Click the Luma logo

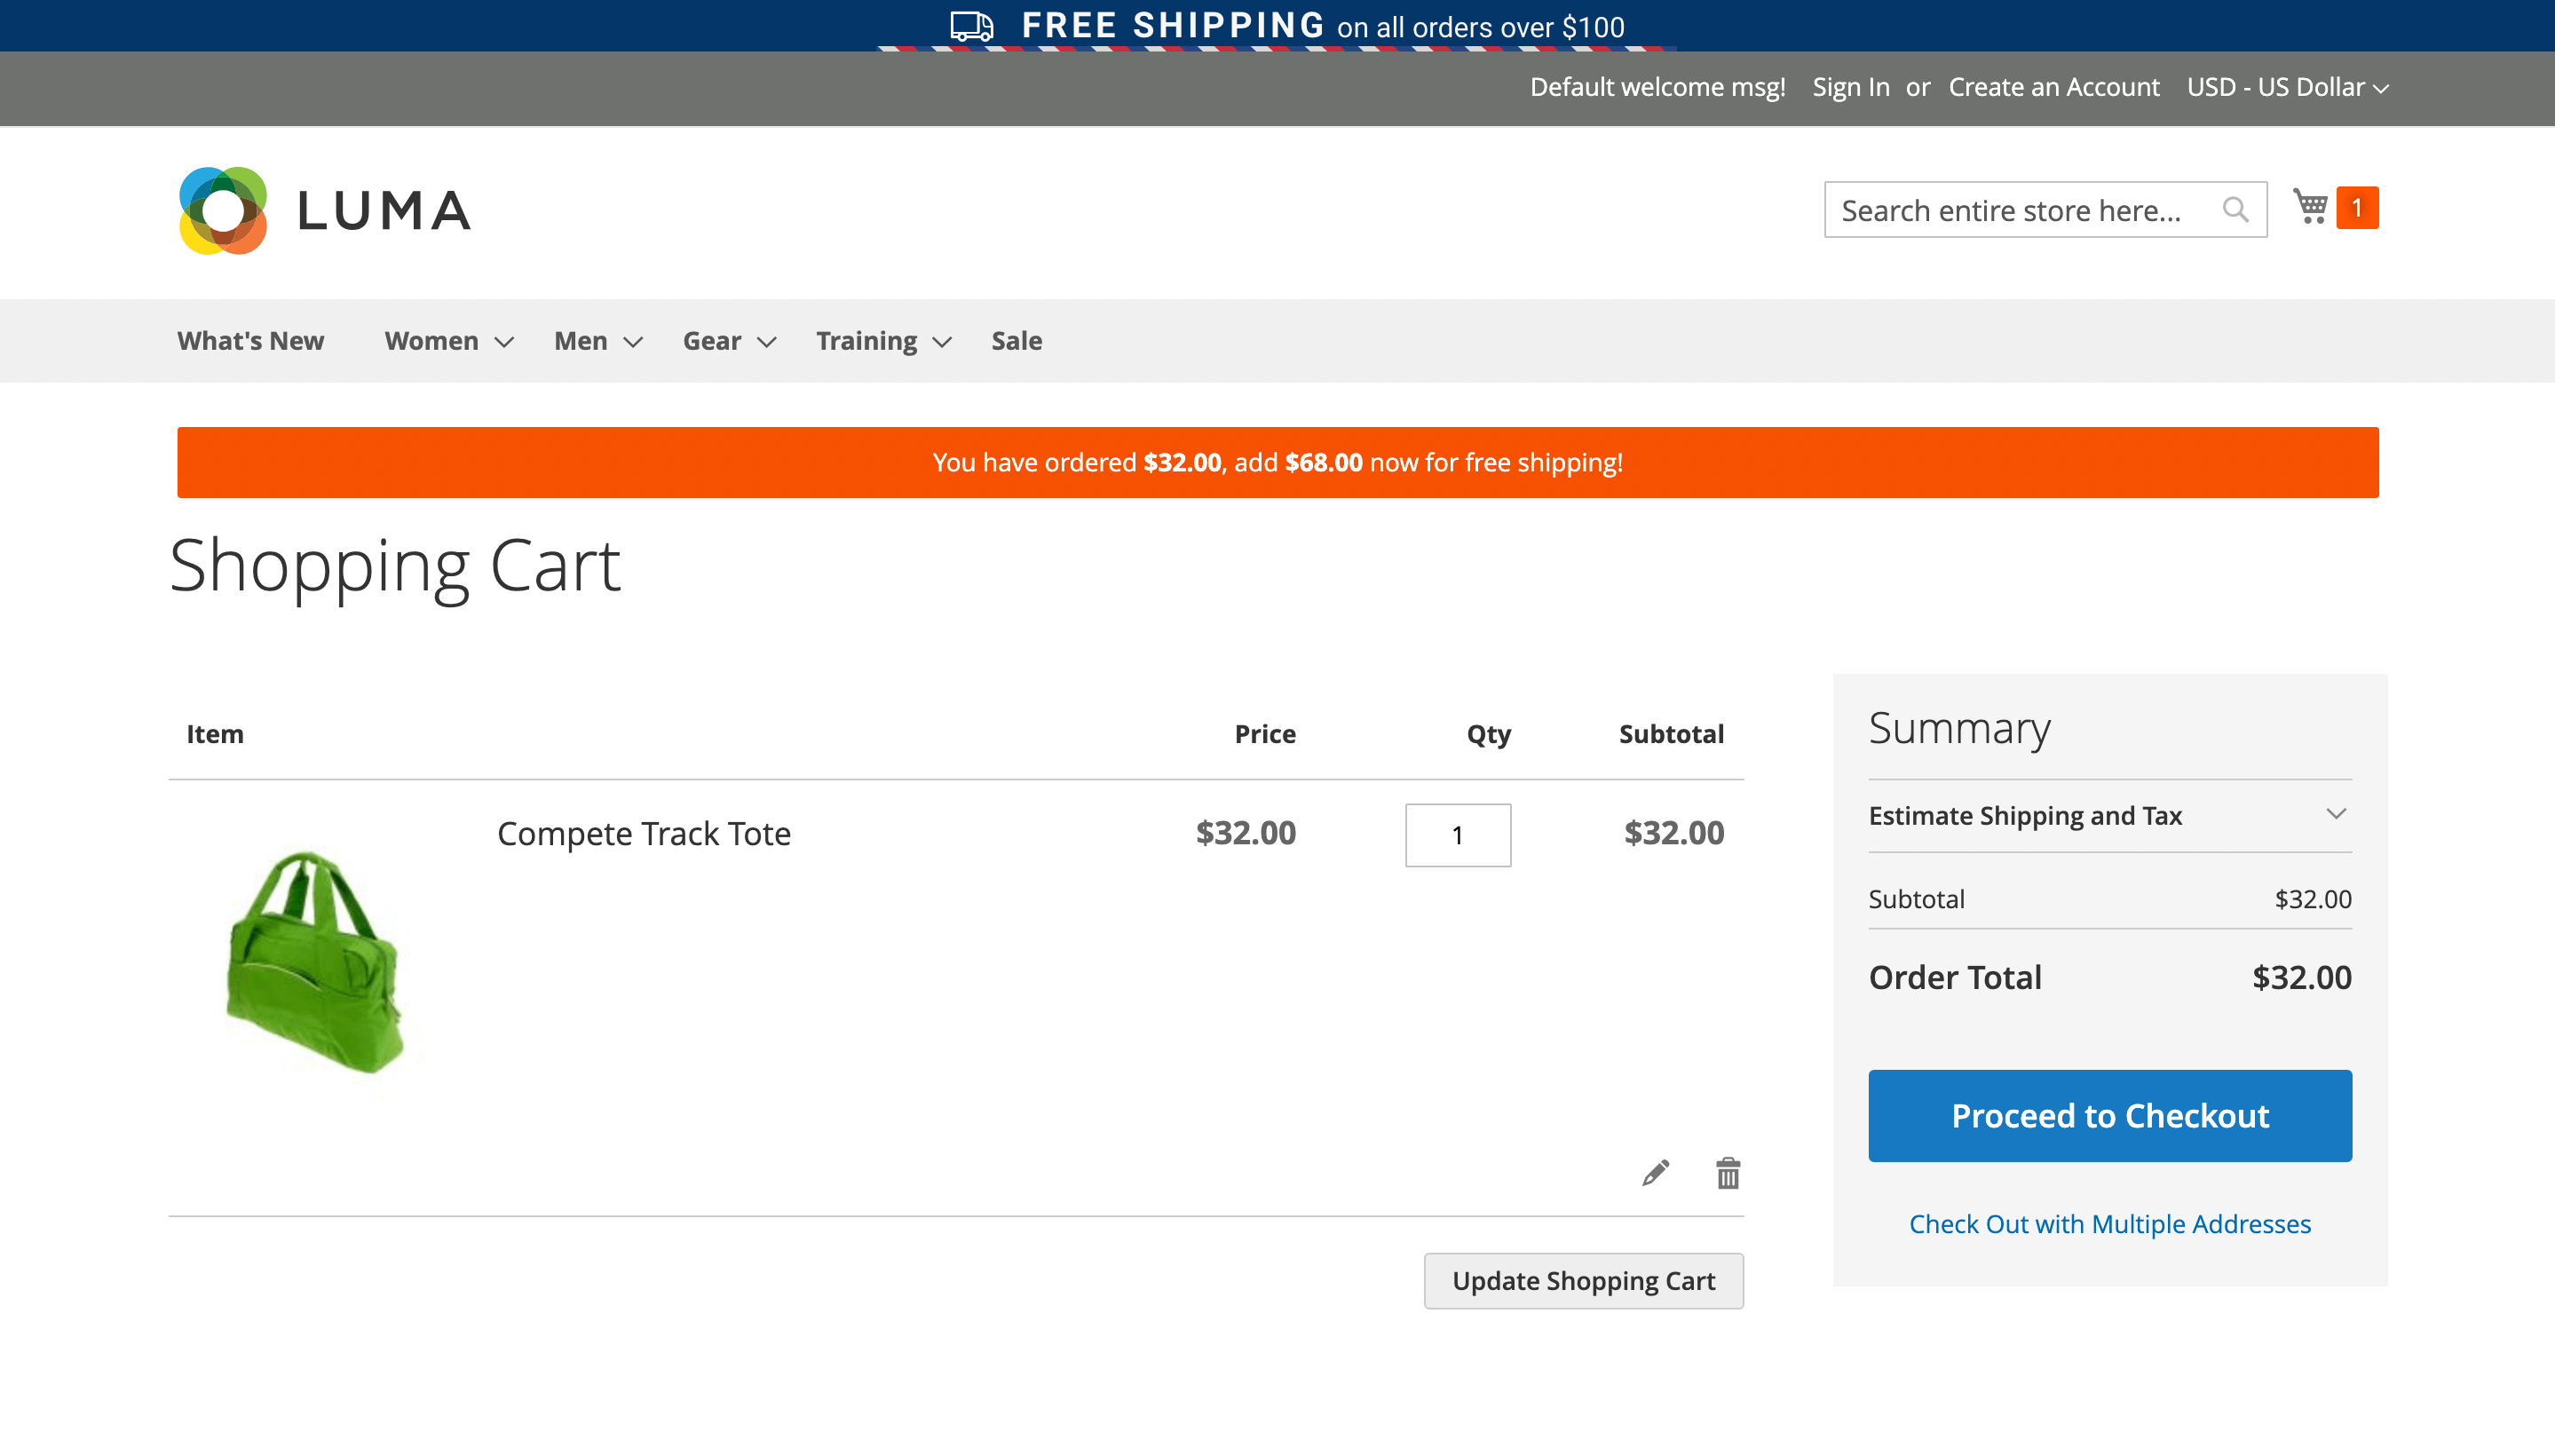tap(324, 209)
